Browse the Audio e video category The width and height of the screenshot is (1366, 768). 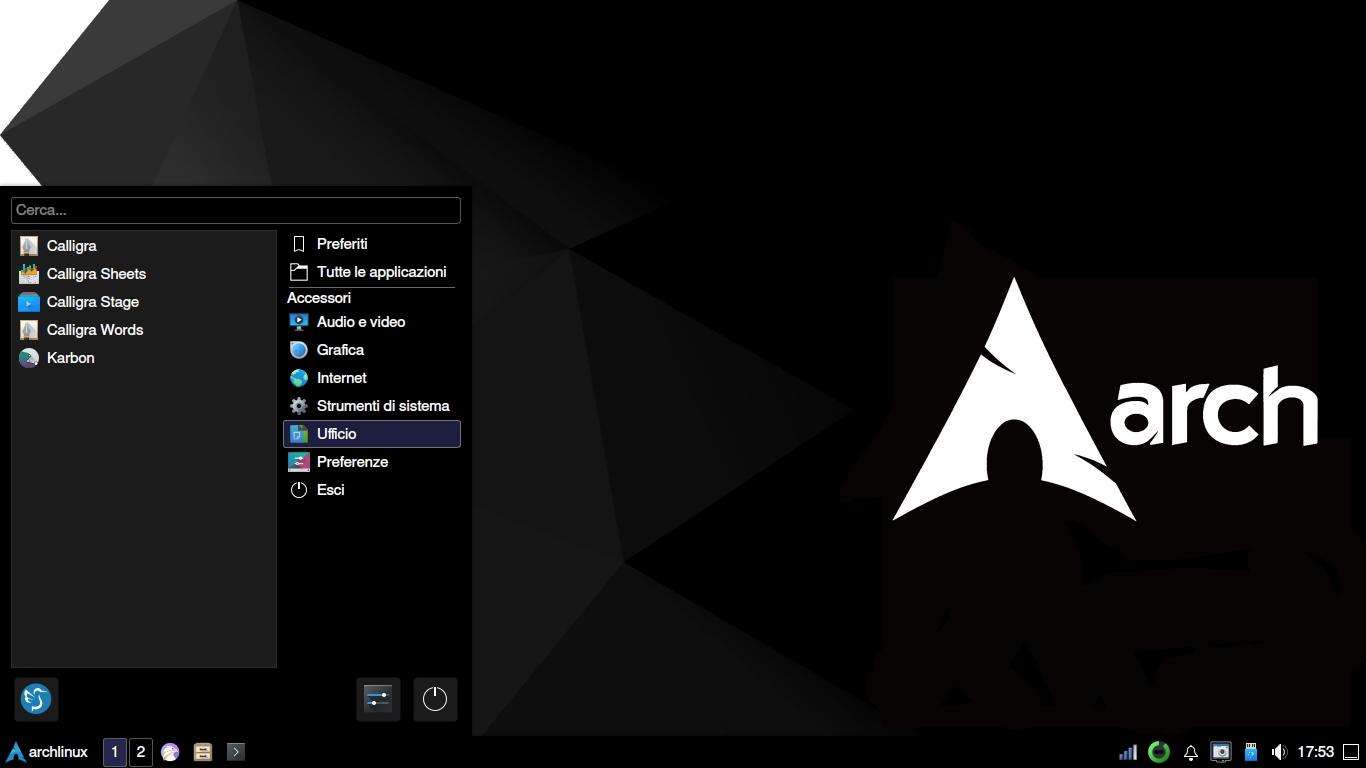[x=372, y=322]
